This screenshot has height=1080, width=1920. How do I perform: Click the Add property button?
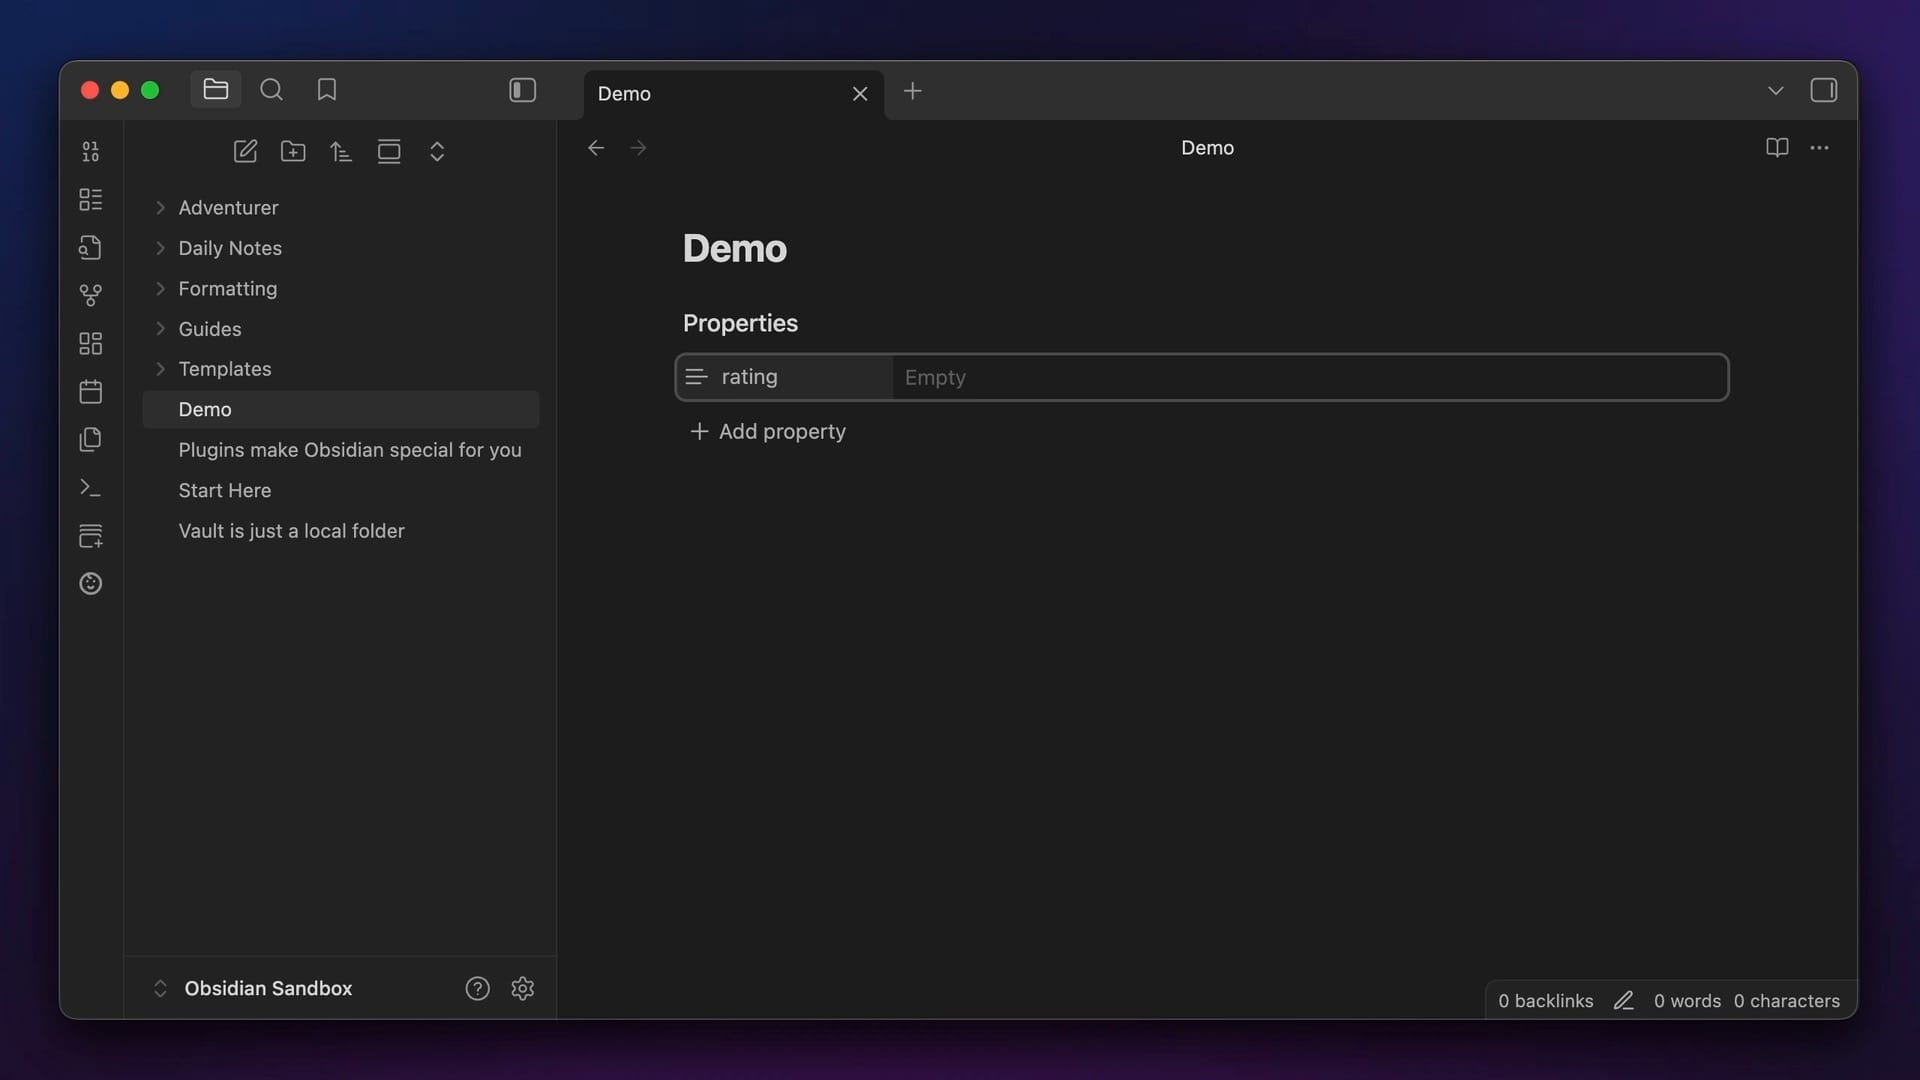(768, 431)
